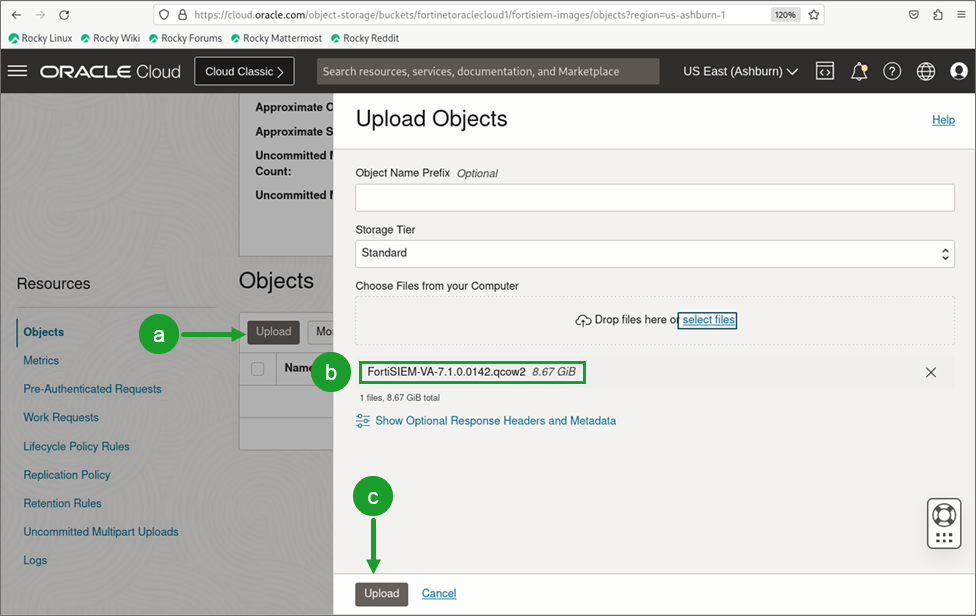The width and height of the screenshot is (976, 616).
Task: Open help using the question mark icon
Action: tap(892, 71)
